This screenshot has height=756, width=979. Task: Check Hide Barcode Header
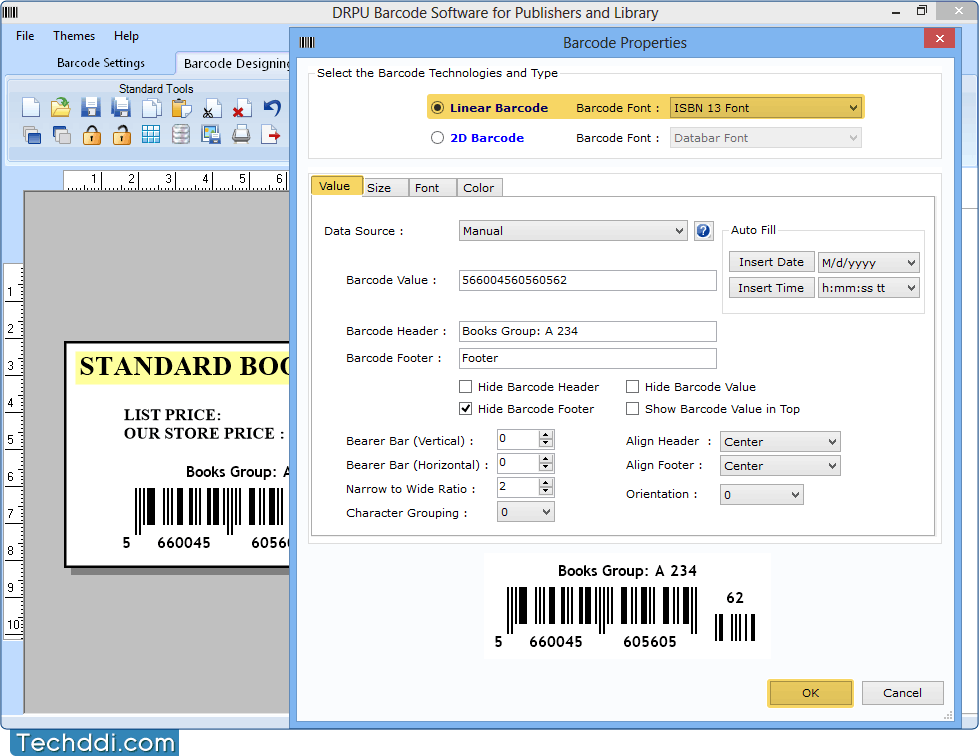click(466, 387)
